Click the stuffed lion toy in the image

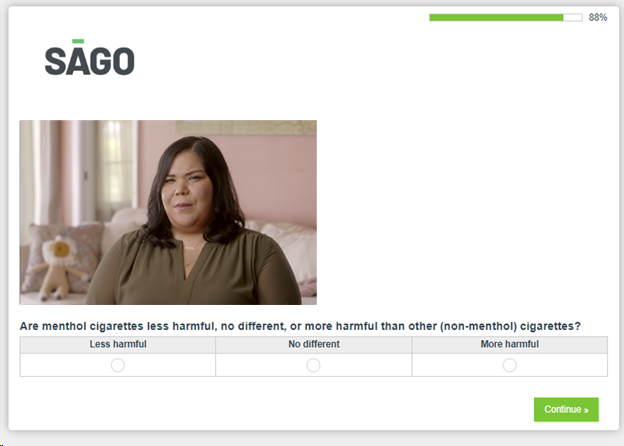[60, 268]
